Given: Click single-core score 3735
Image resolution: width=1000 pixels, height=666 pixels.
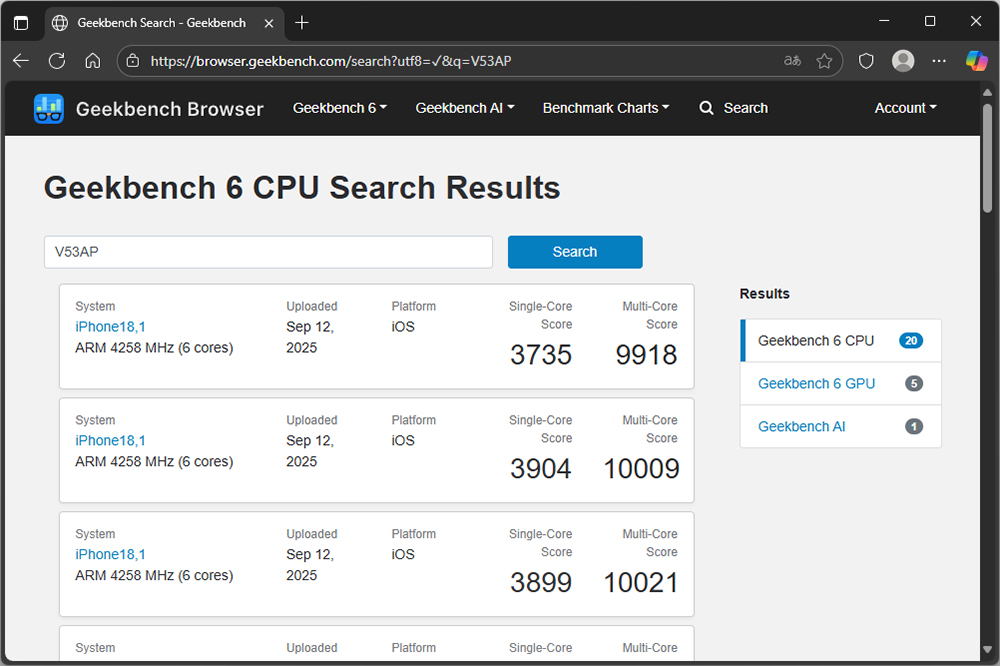Looking at the screenshot, I should pos(541,355).
